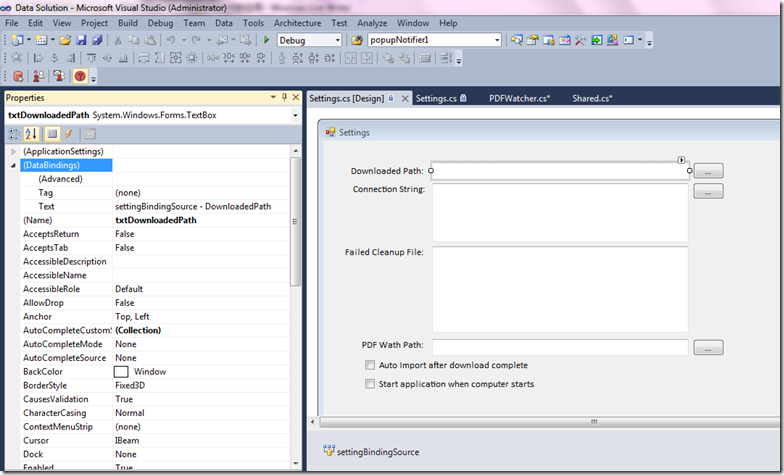Click the red database icon in third toolbar
Viewport: 784px width, 475px height.
pyautogui.click(x=18, y=76)
